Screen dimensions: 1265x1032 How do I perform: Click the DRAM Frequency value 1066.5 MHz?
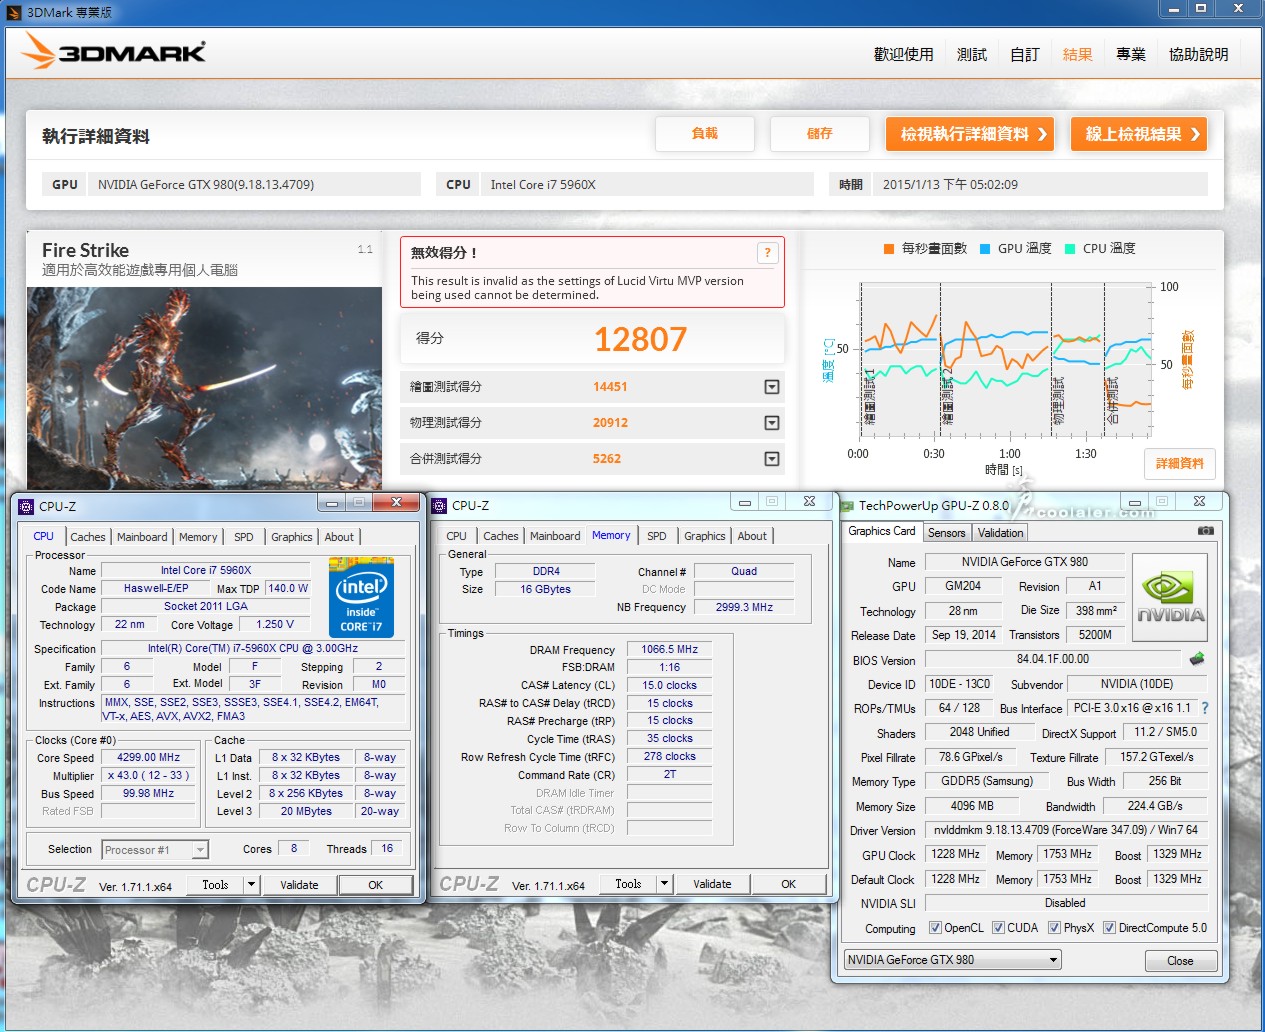pyautogui.click(x=670, y=650)
